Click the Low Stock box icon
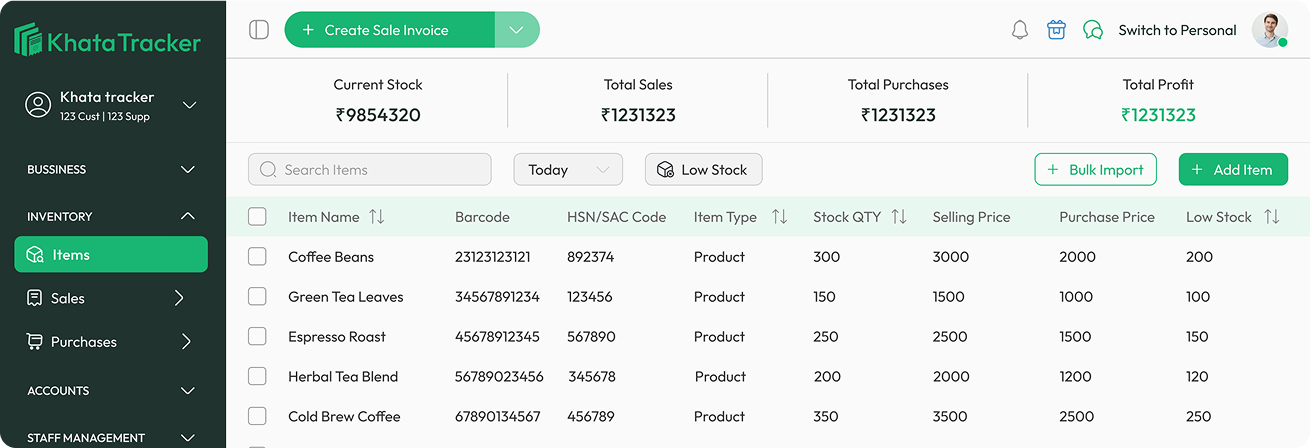This screenshot has height=448, width=1310. [665, 170]
